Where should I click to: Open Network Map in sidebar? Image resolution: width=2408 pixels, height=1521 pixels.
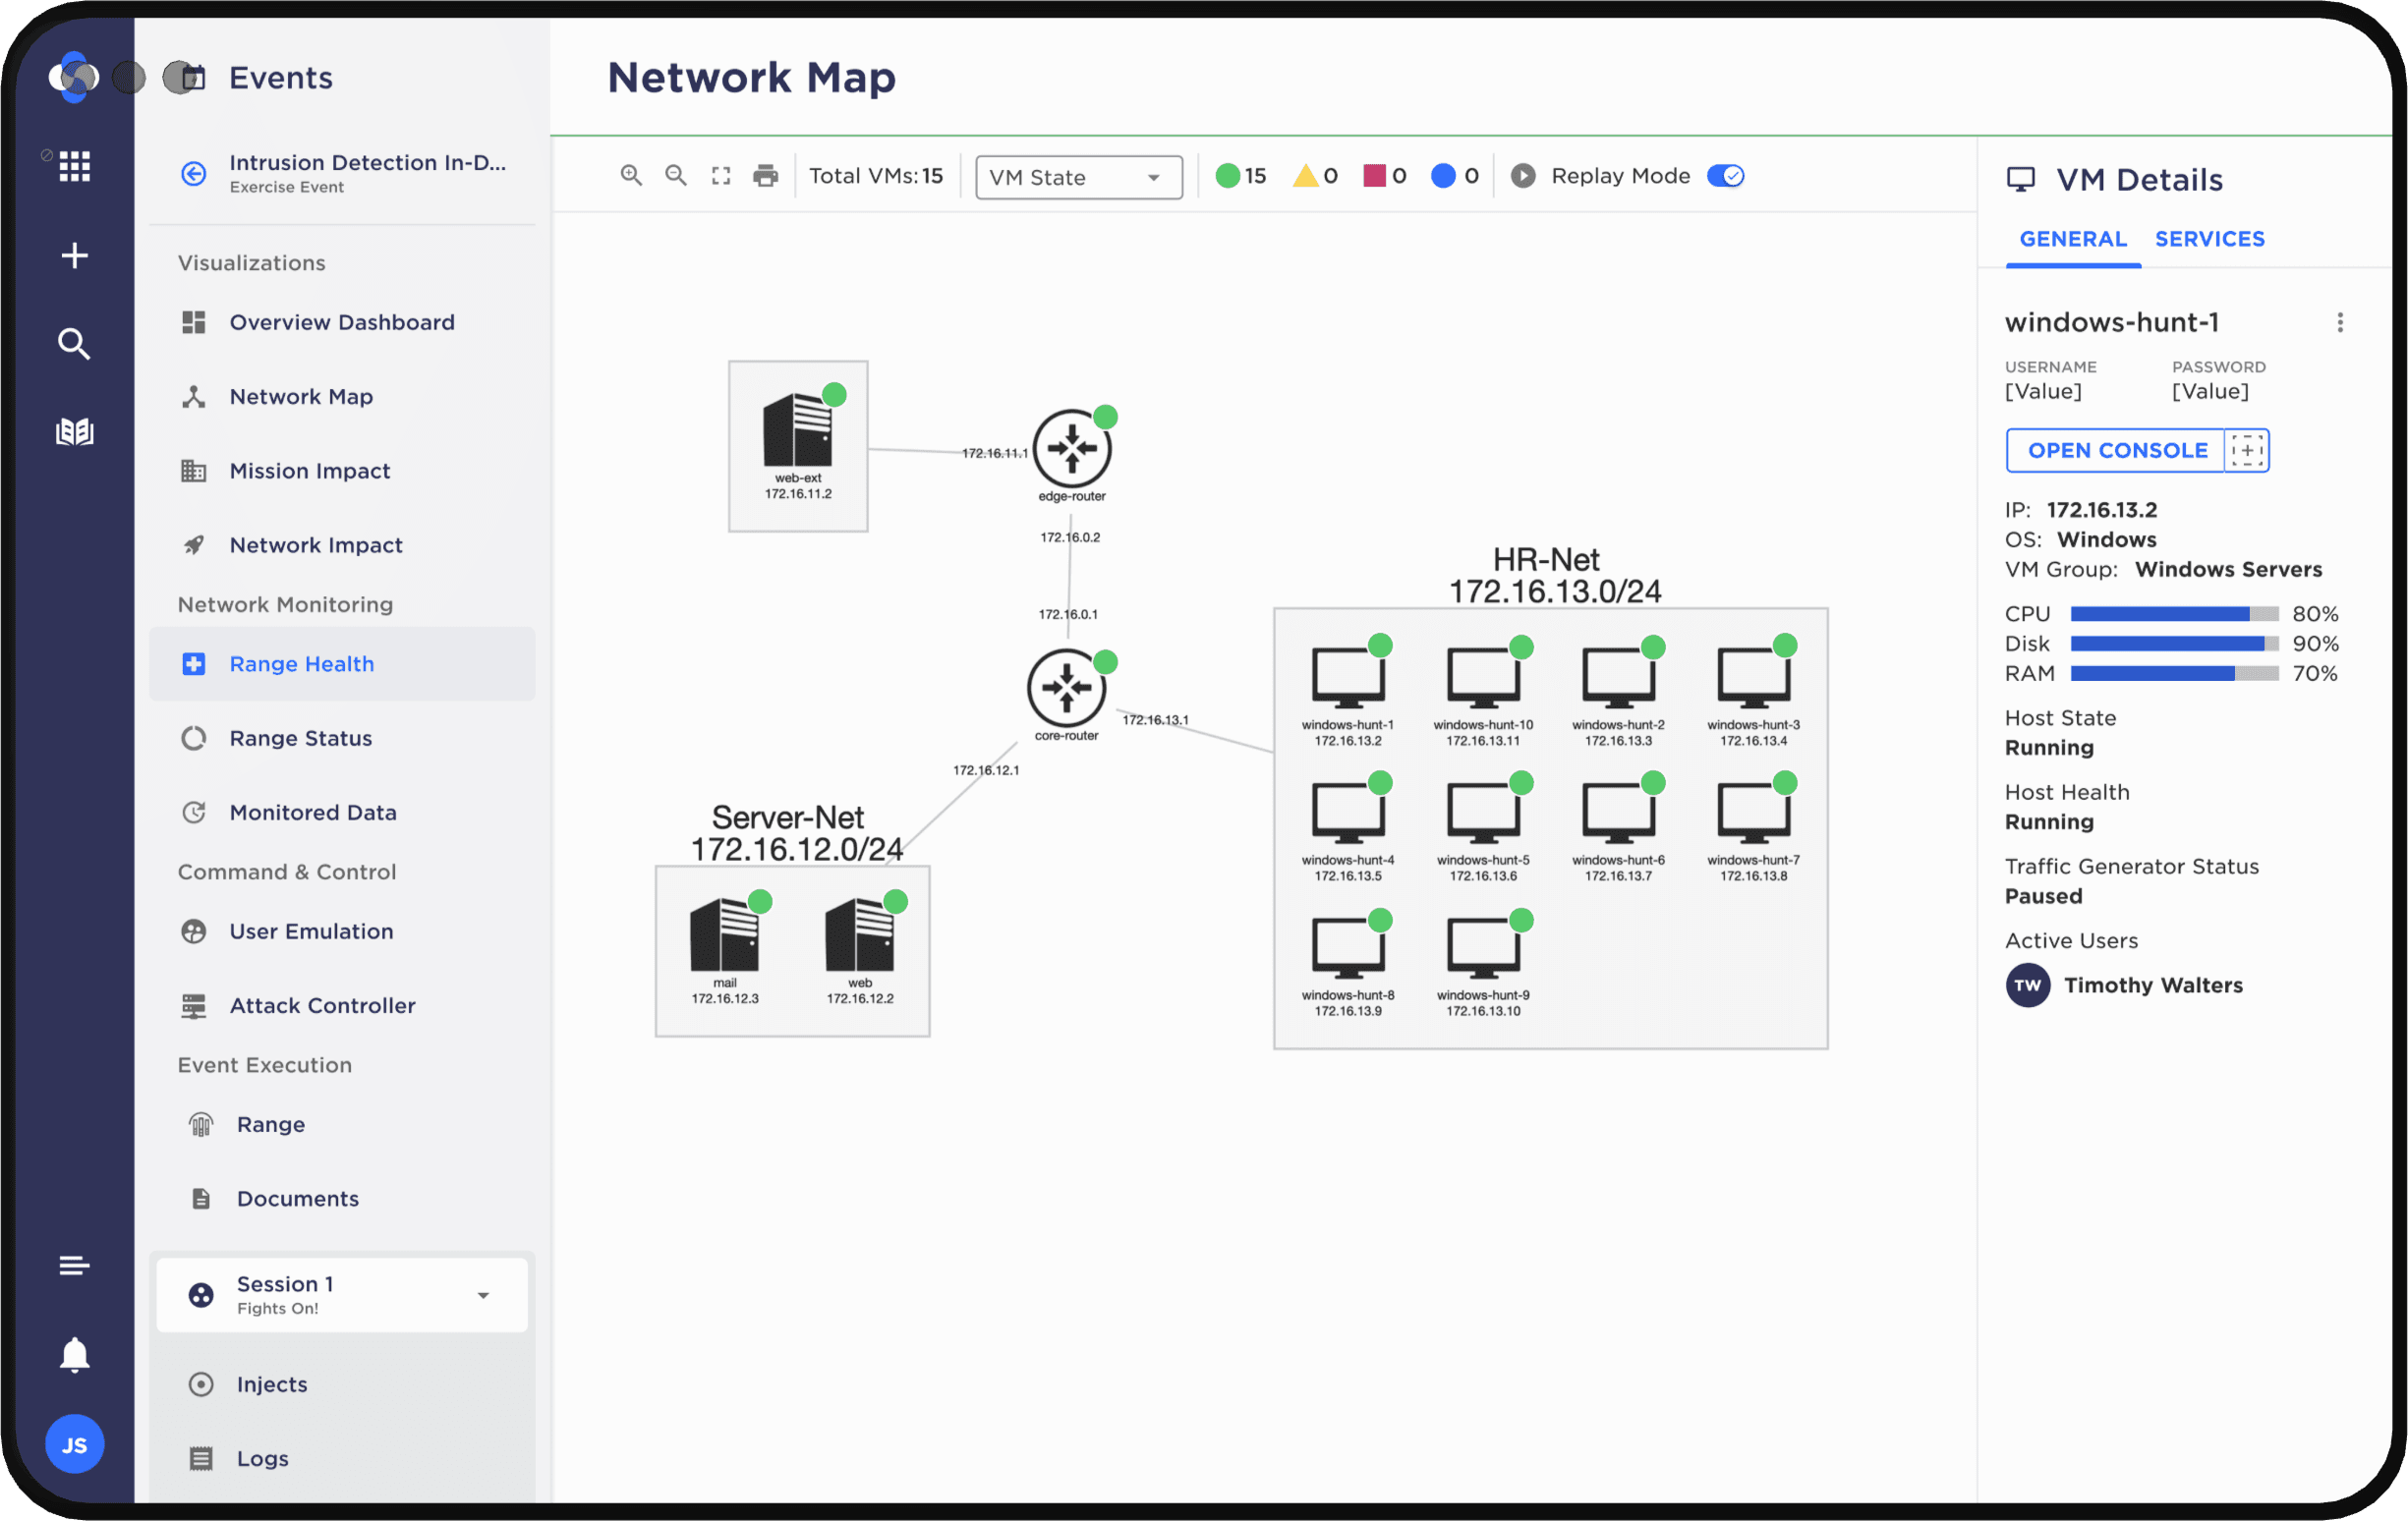tap(342, 396)
